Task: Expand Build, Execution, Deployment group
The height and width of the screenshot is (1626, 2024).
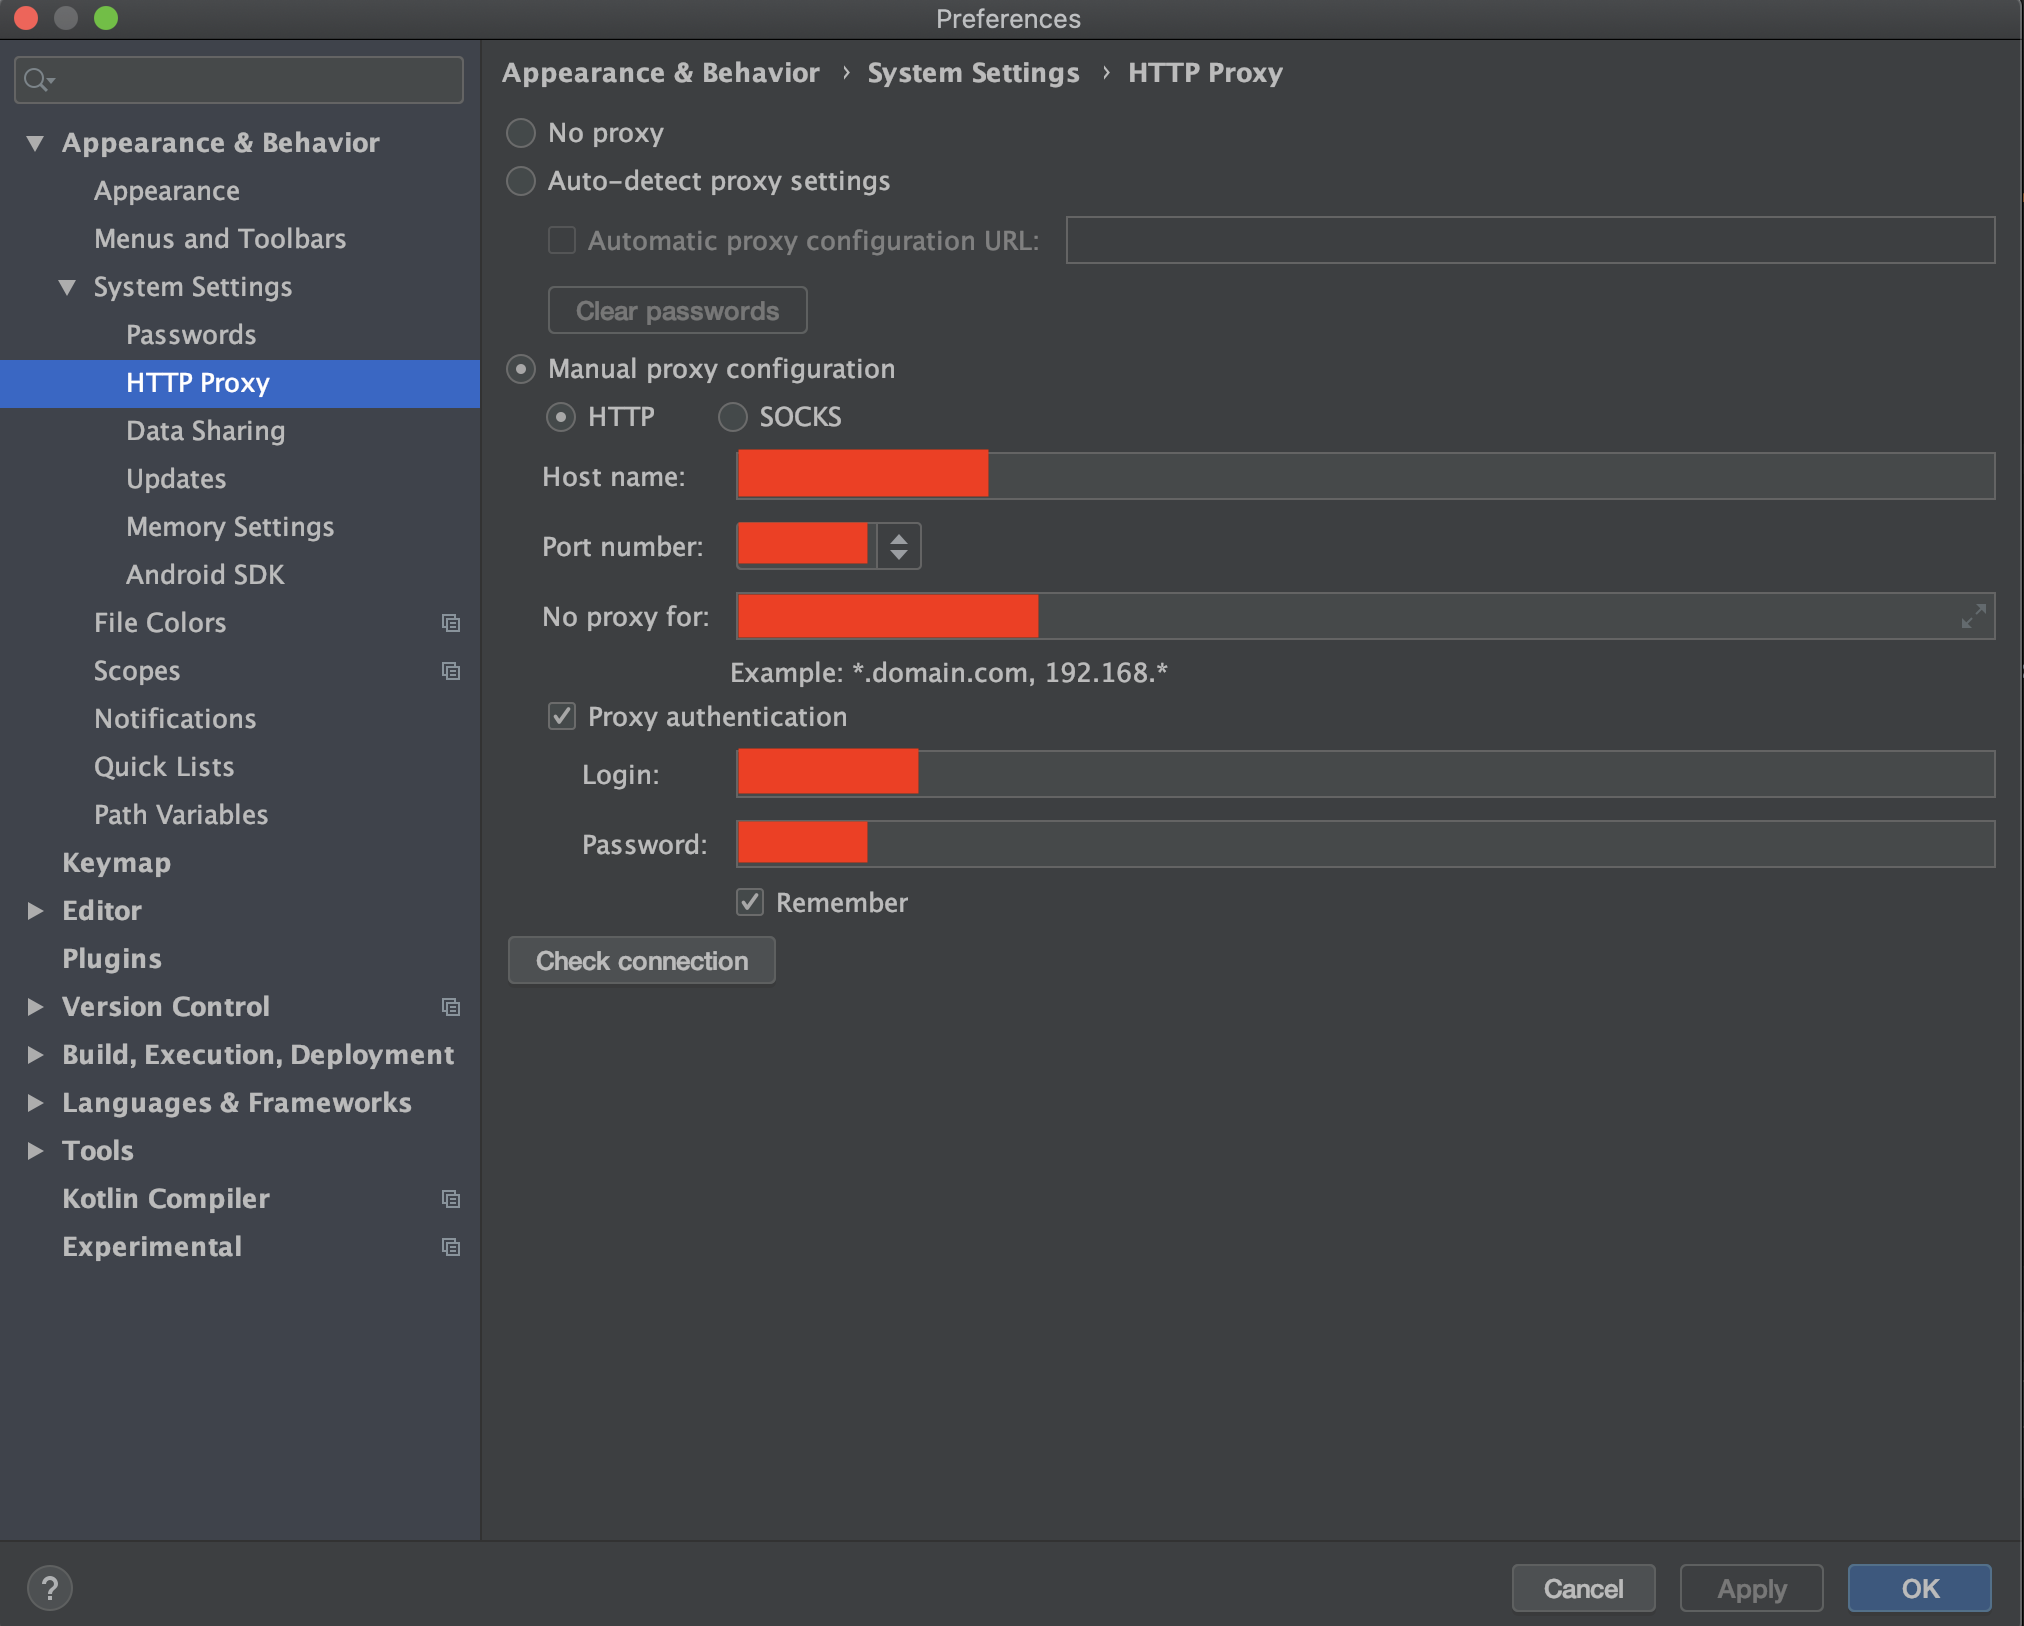Action: point(35,1055)
